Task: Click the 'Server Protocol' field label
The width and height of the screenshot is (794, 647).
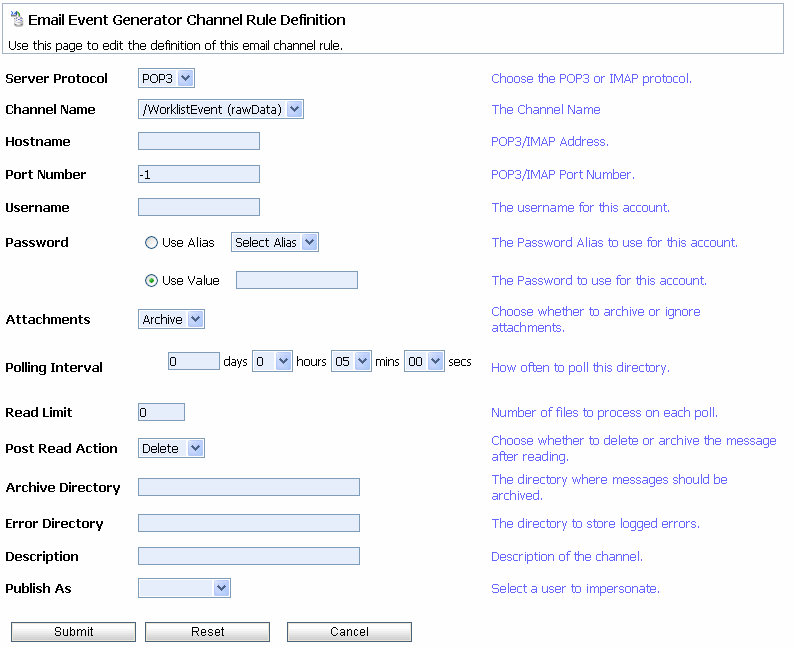Action: tap(56, 78)
